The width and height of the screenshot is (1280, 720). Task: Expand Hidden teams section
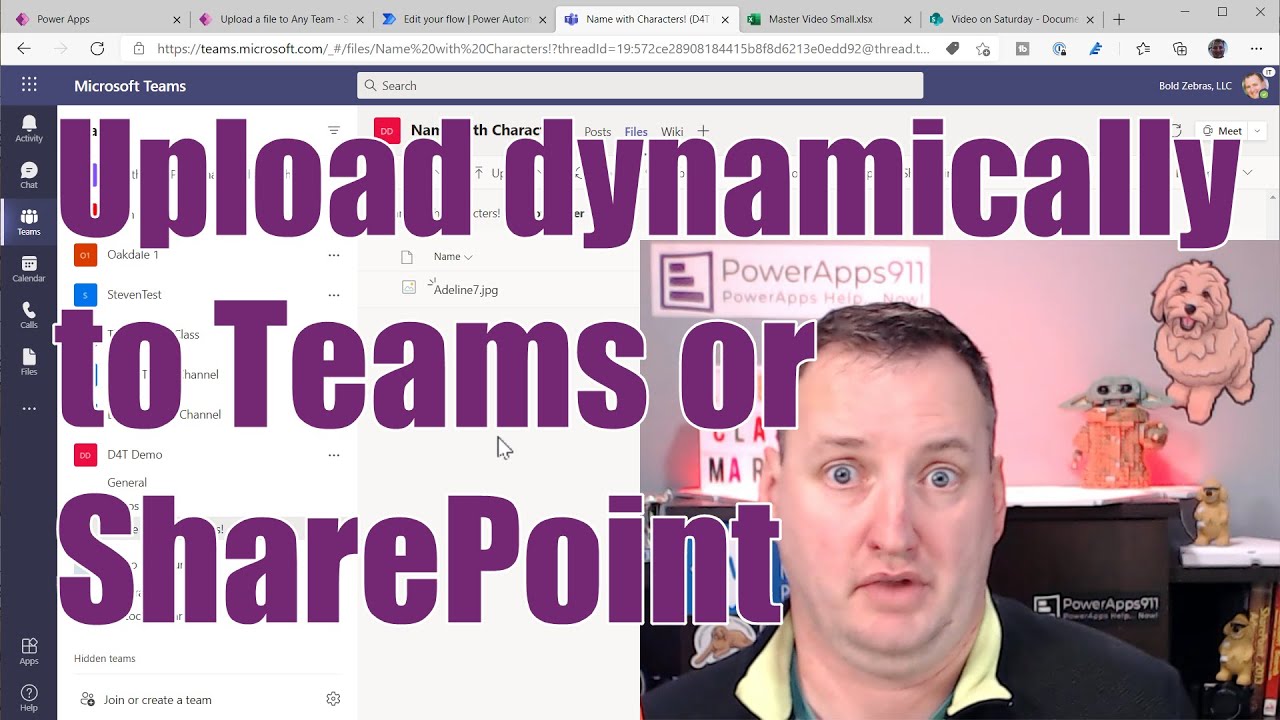[x=104, y=658]
